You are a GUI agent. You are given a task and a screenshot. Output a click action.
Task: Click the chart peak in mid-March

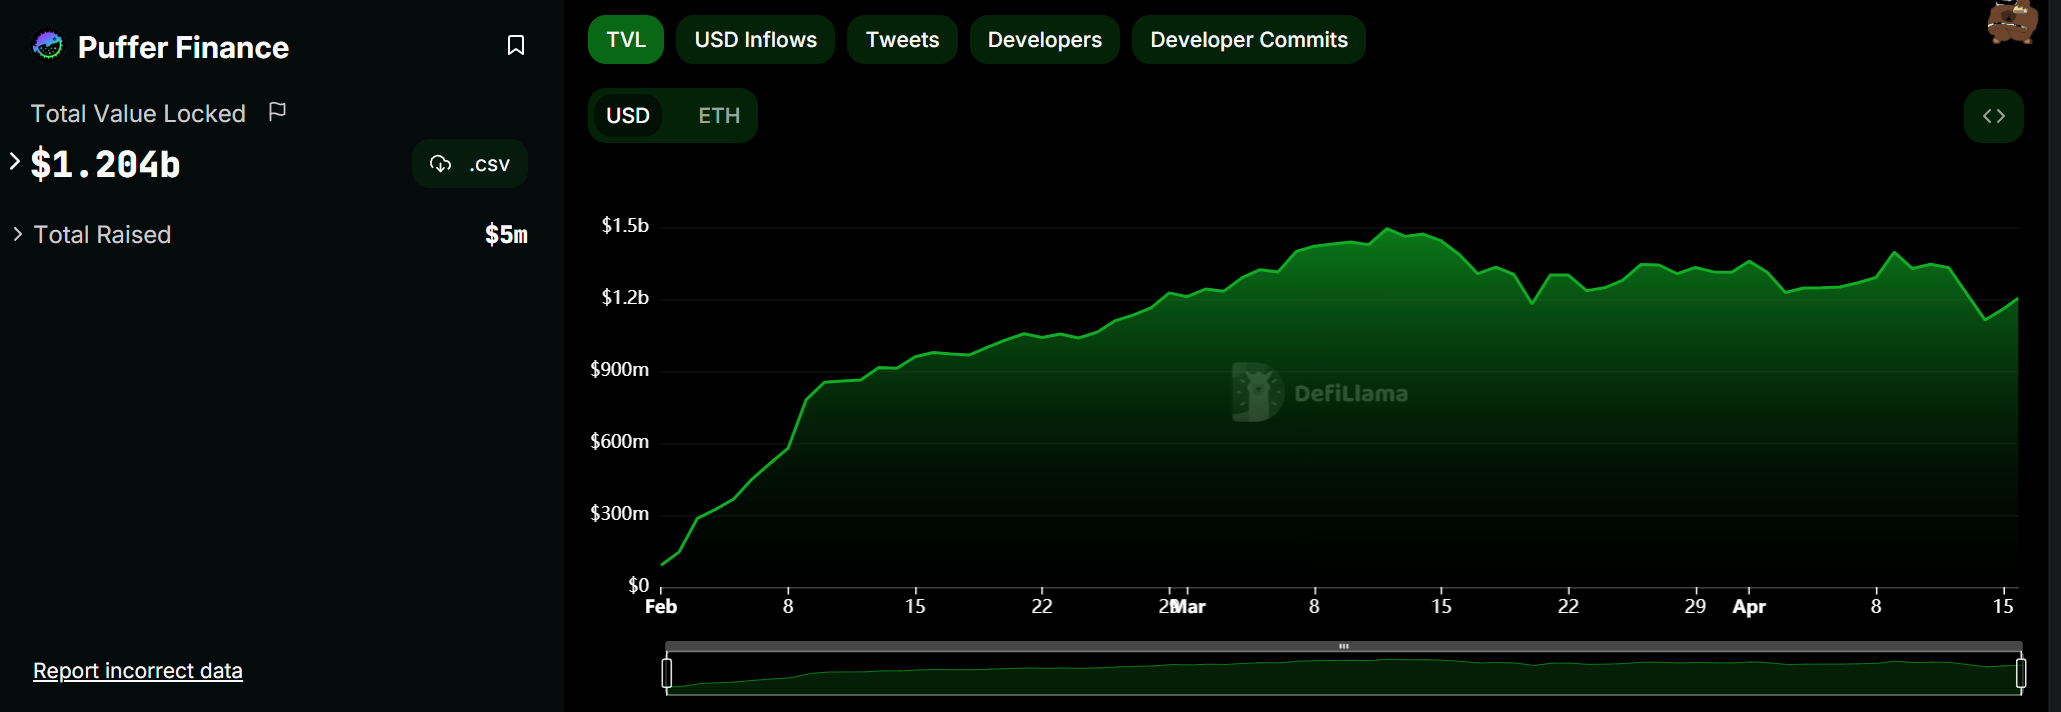pos(1387,229)
